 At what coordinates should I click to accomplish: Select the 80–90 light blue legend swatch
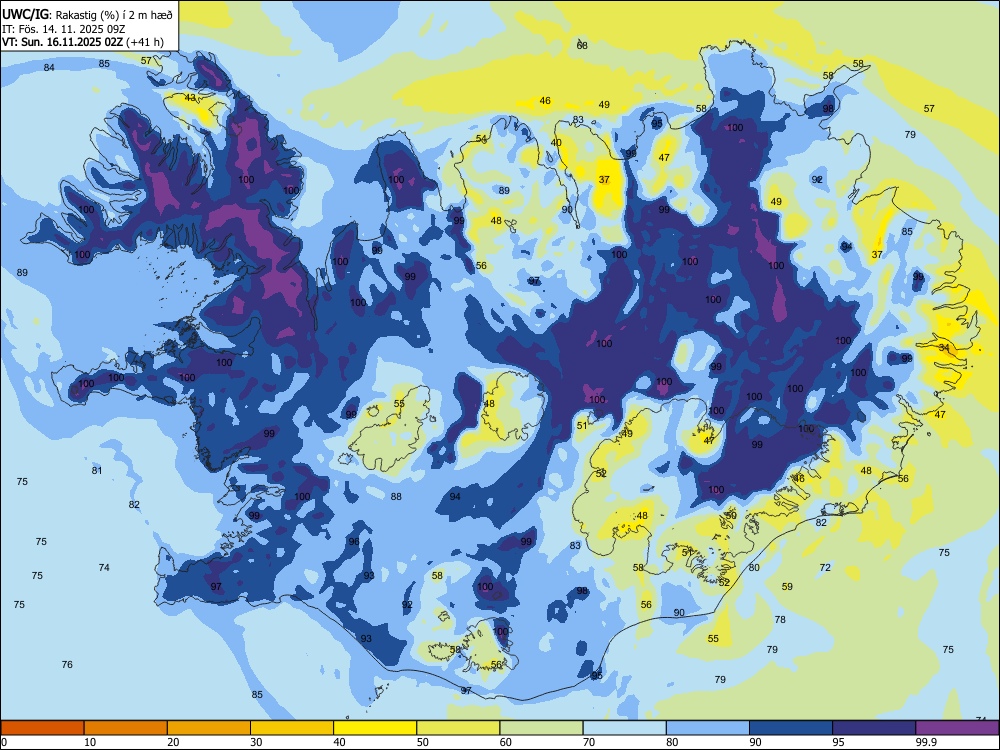708,728
